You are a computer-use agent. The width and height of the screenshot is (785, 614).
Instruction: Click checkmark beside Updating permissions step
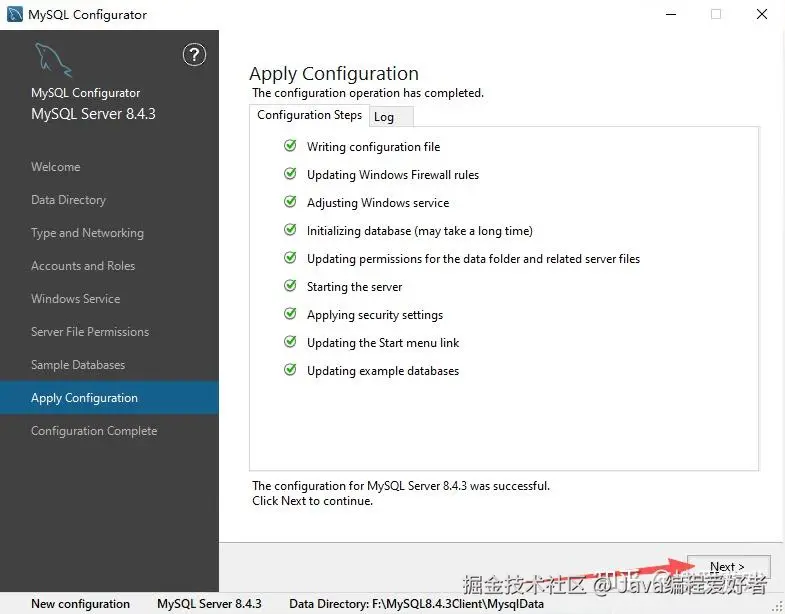click(x=290, y=258)
